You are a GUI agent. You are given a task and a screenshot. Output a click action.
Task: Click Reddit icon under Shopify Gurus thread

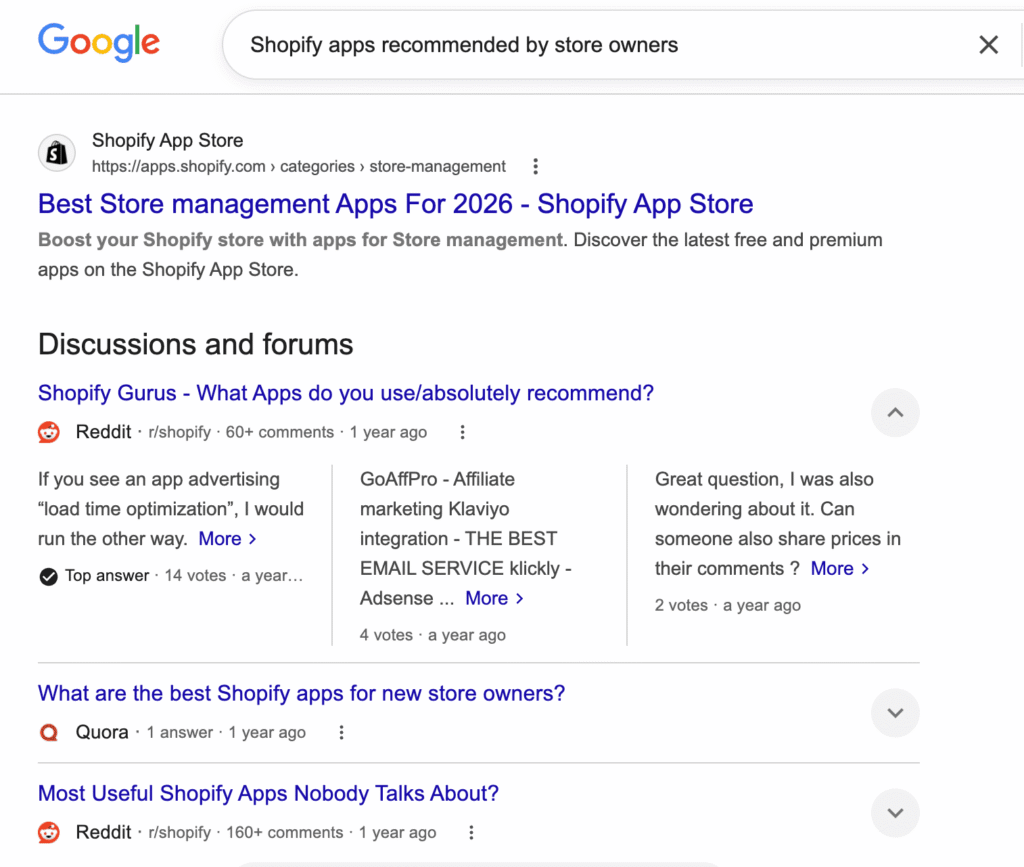coord(49,432)
